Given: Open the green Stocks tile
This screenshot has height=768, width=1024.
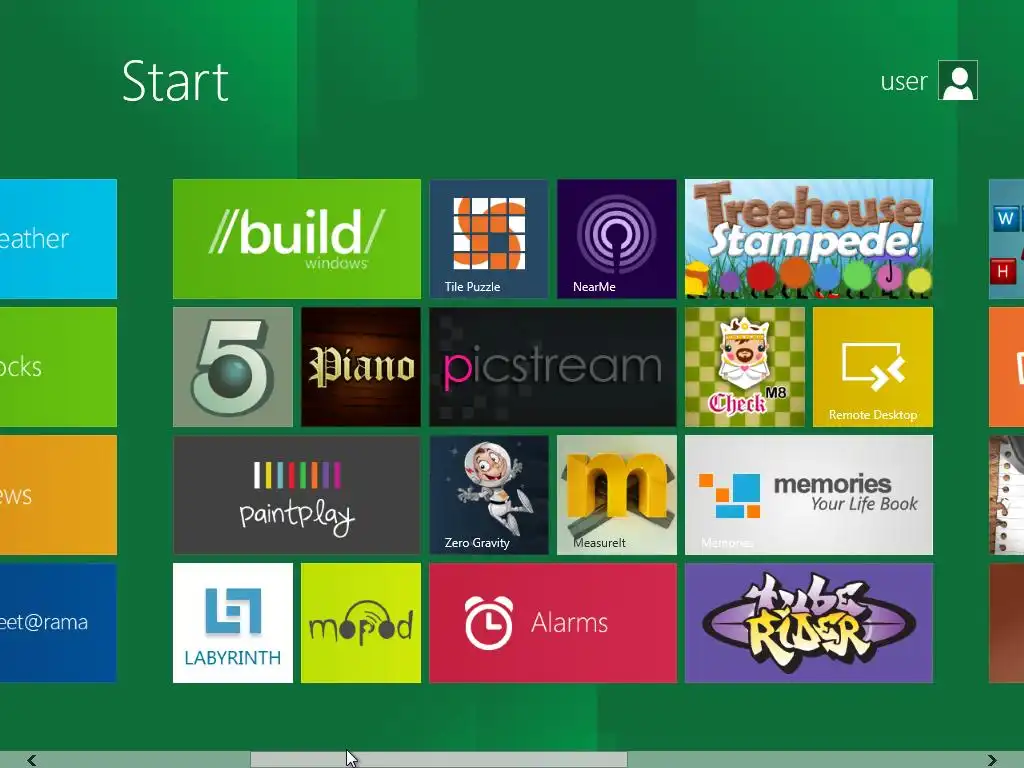Looking at the screenshot, I should (58, 366).
